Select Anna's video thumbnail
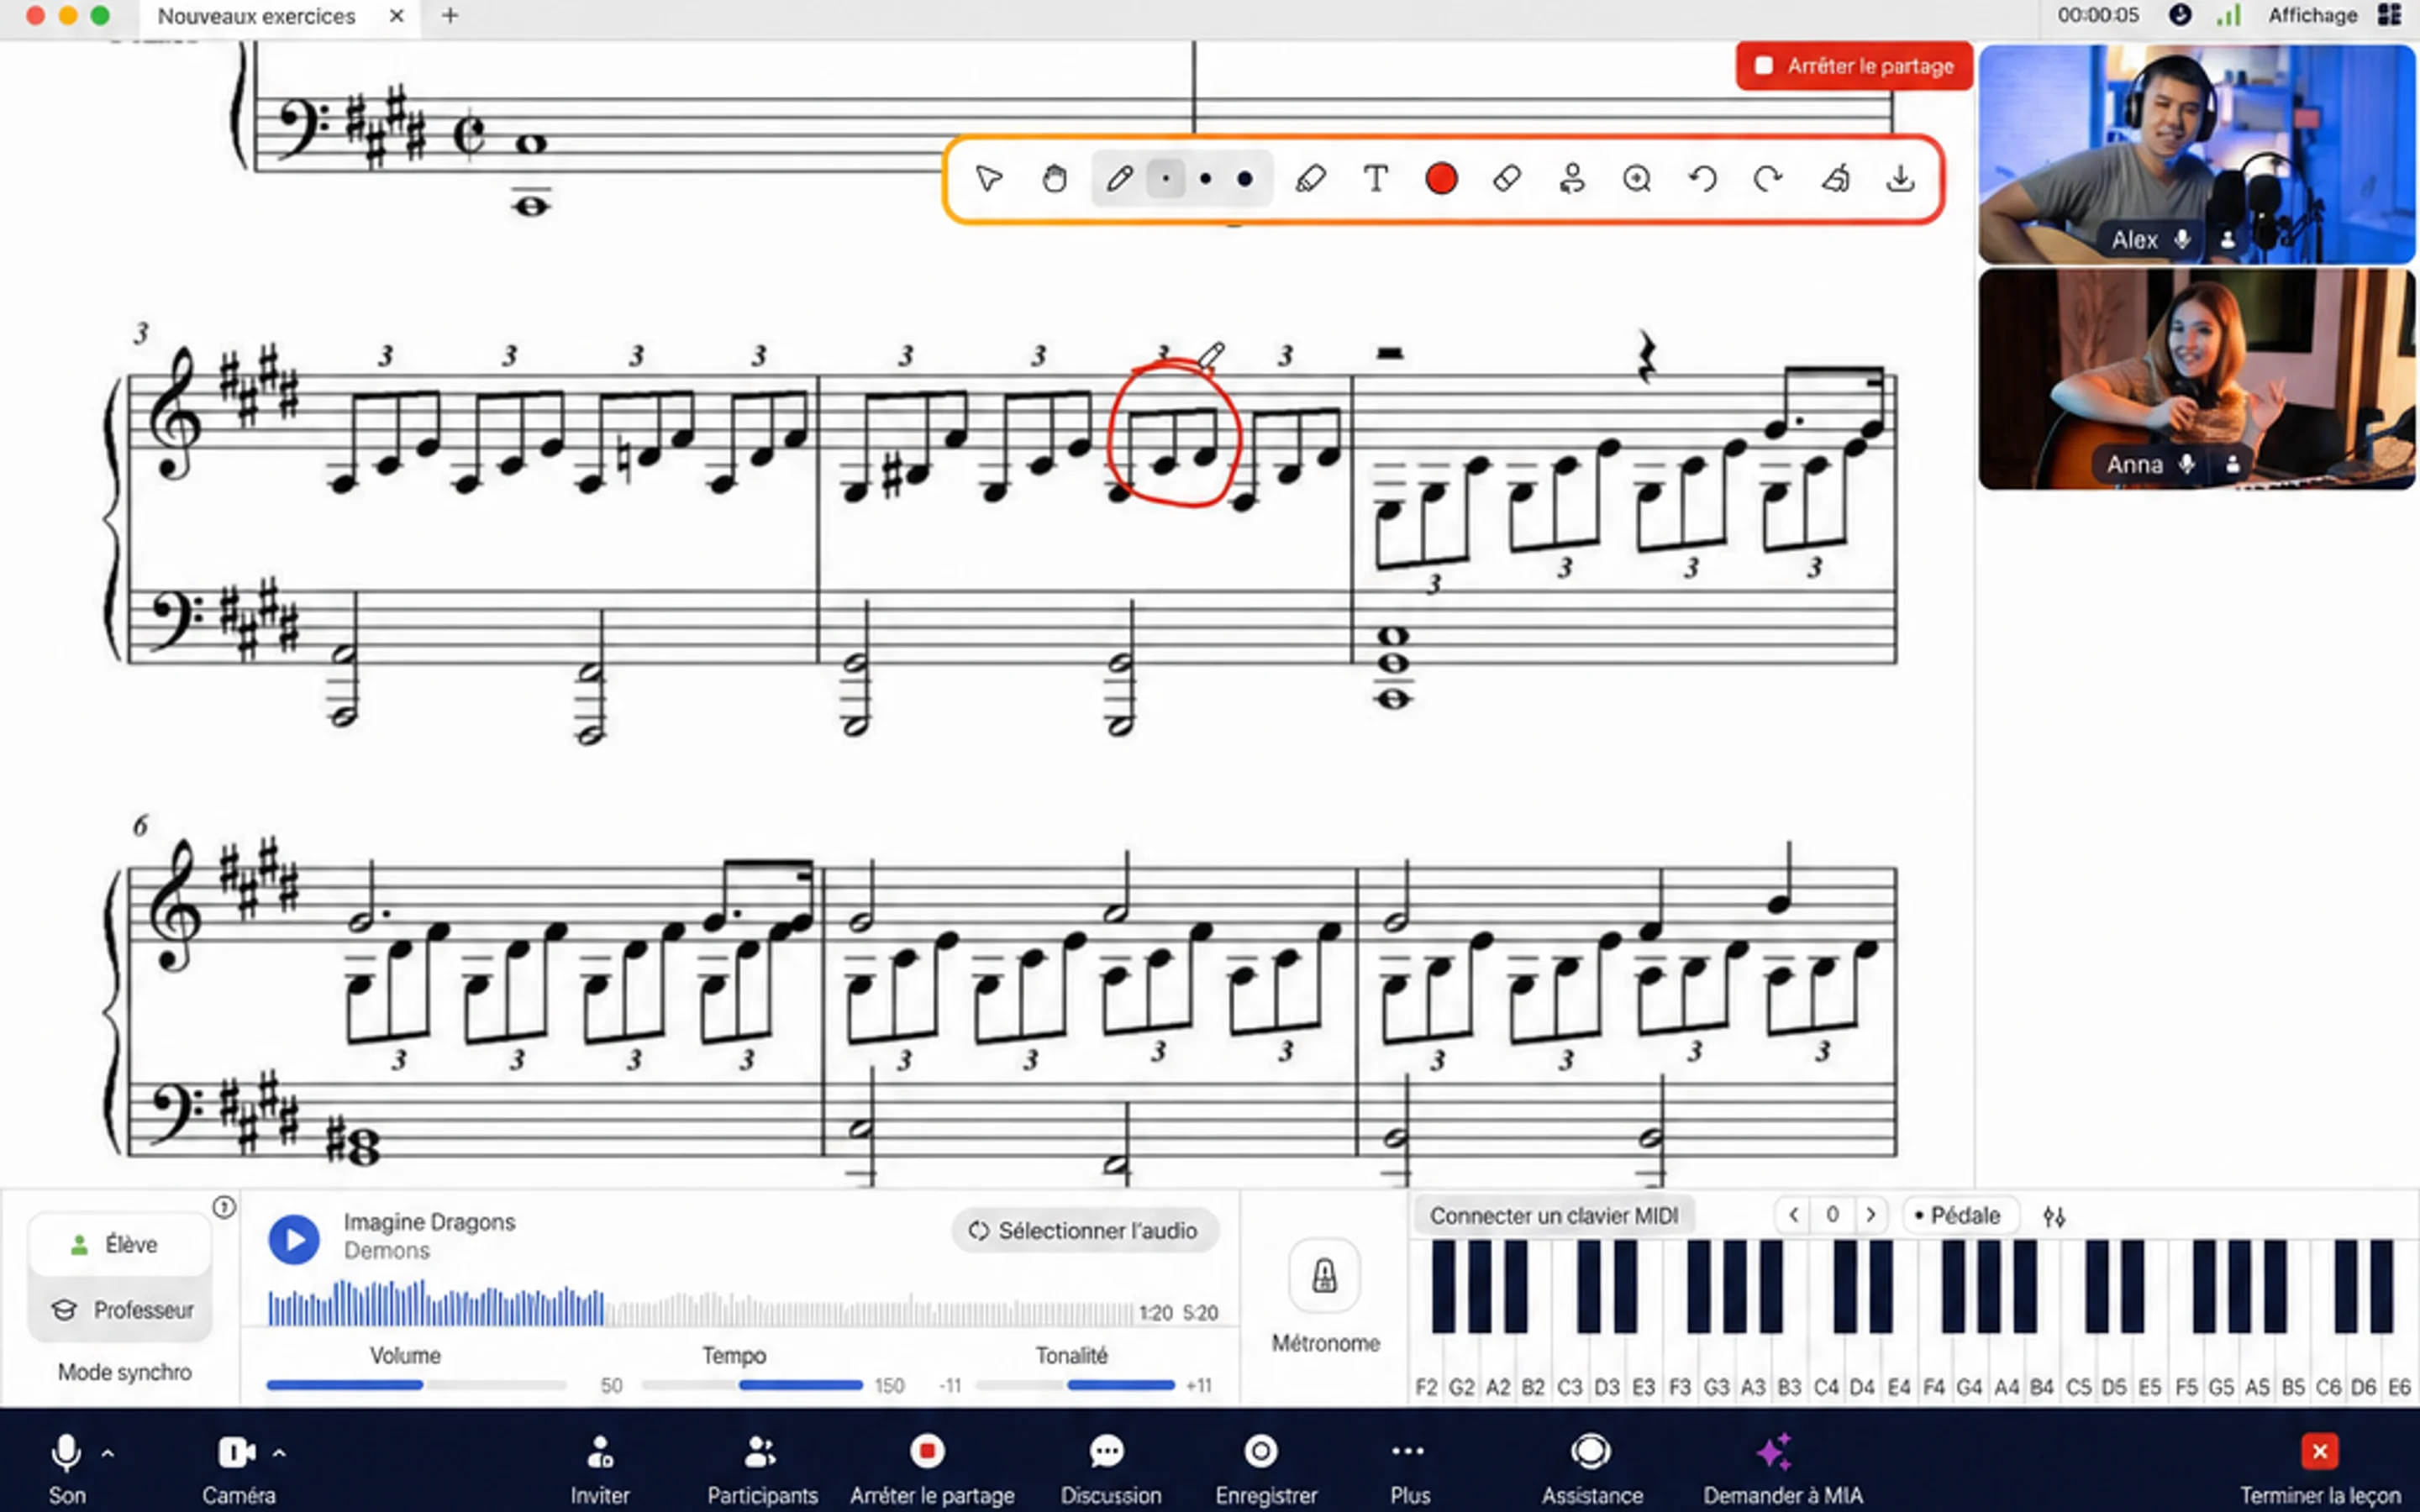 point(2196,379)
